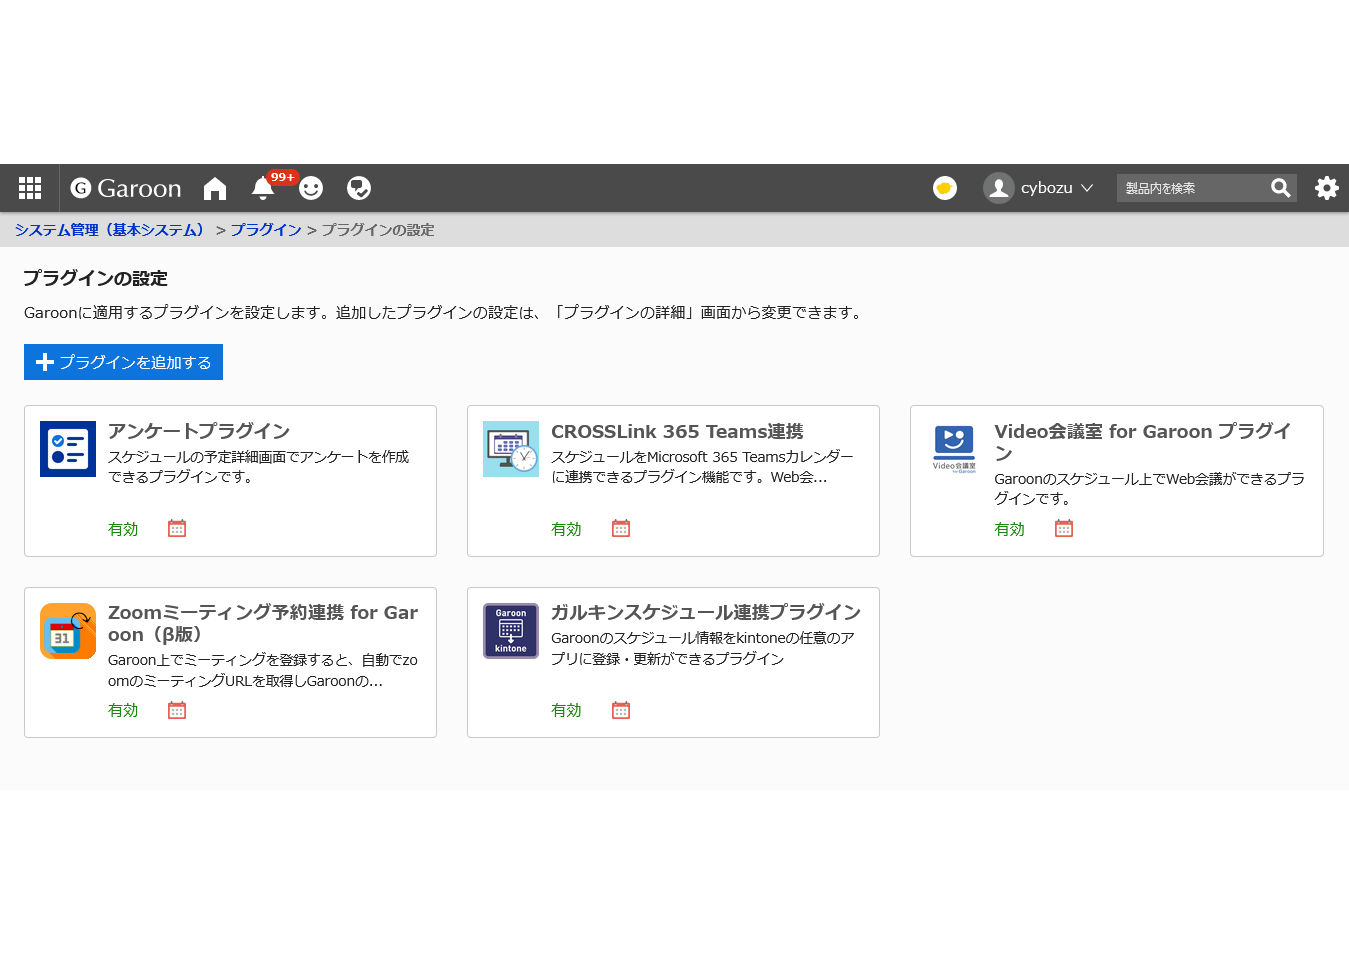Click the アンケートプラグイン icon thumbnail

point(68,449)
